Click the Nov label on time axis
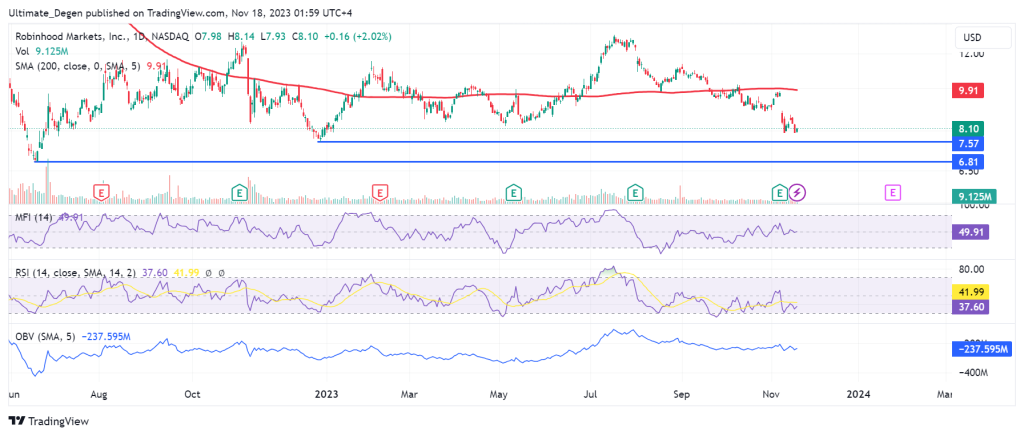 (772, 394)
